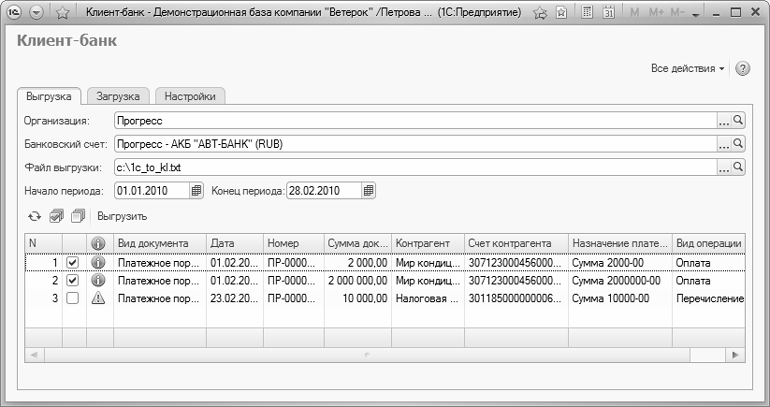770x407 pixels.
Task: Click the magnifier icon next to Организация field
Action: pos(740,121)
